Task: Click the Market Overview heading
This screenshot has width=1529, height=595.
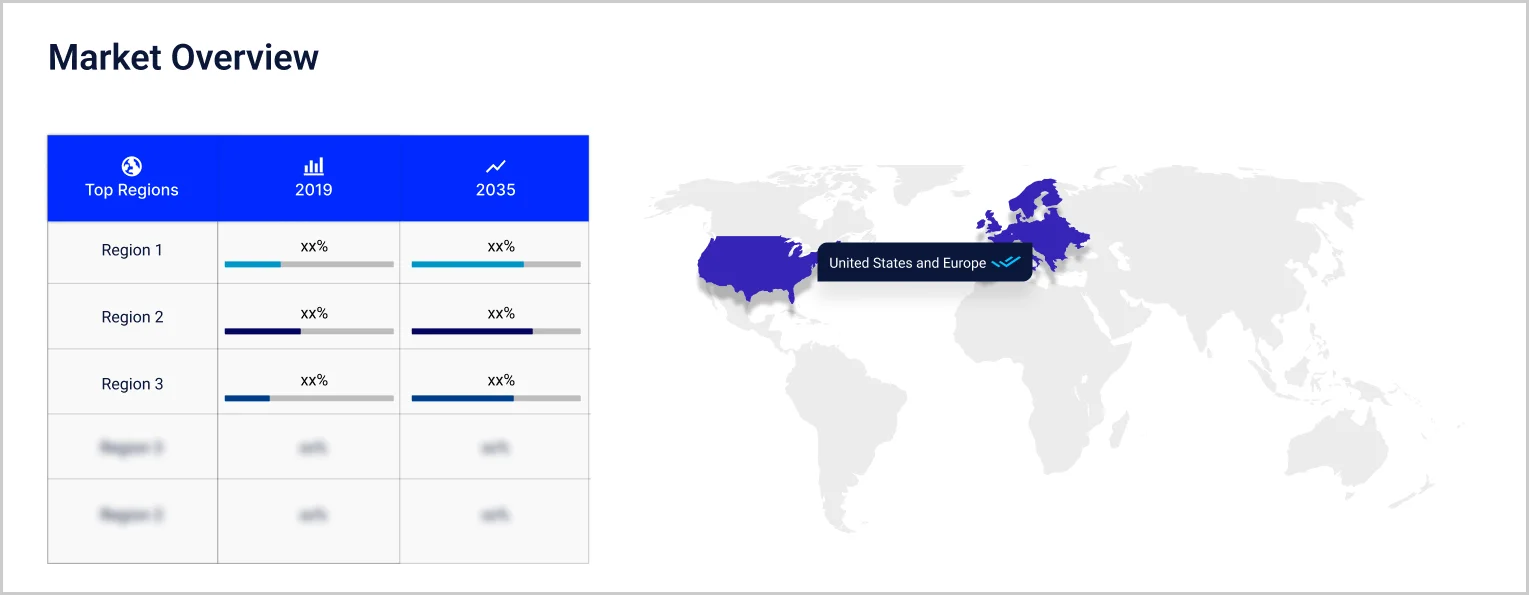Action: [x=183, y=57]
